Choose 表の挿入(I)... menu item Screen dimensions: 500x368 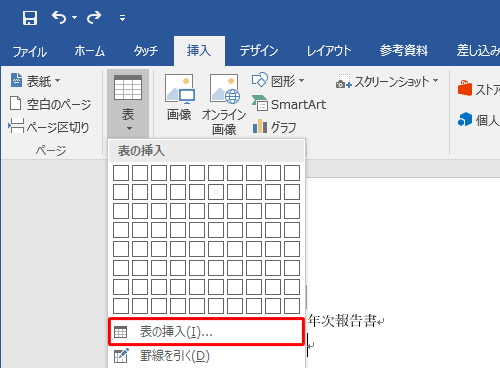pos(206,332)
